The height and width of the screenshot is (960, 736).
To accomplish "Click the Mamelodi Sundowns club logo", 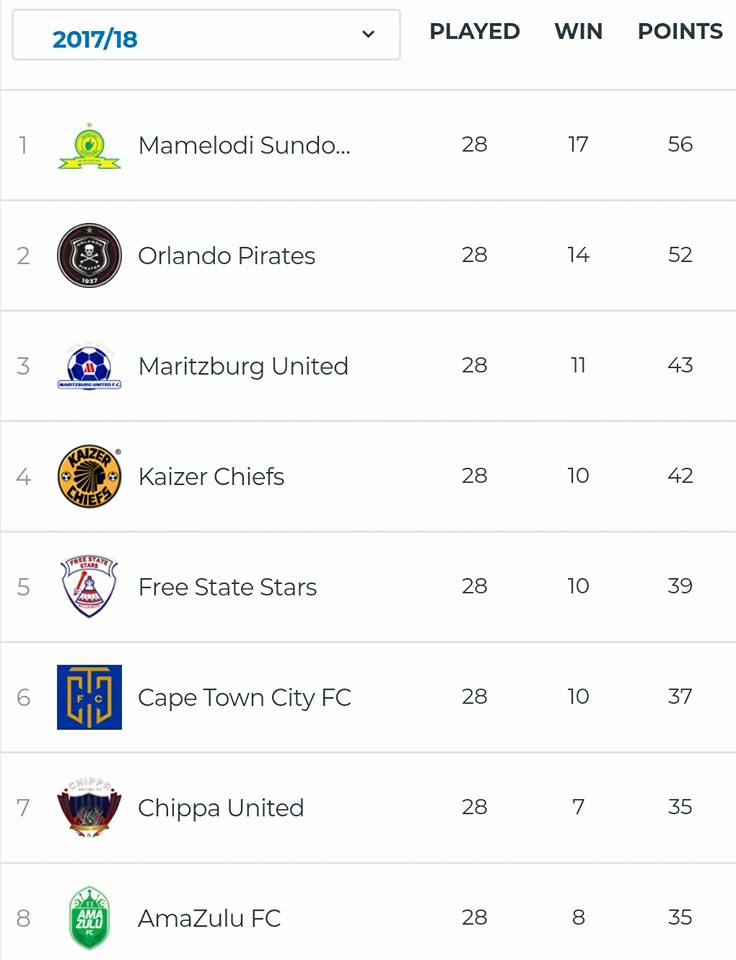I will tap(89, 146).
